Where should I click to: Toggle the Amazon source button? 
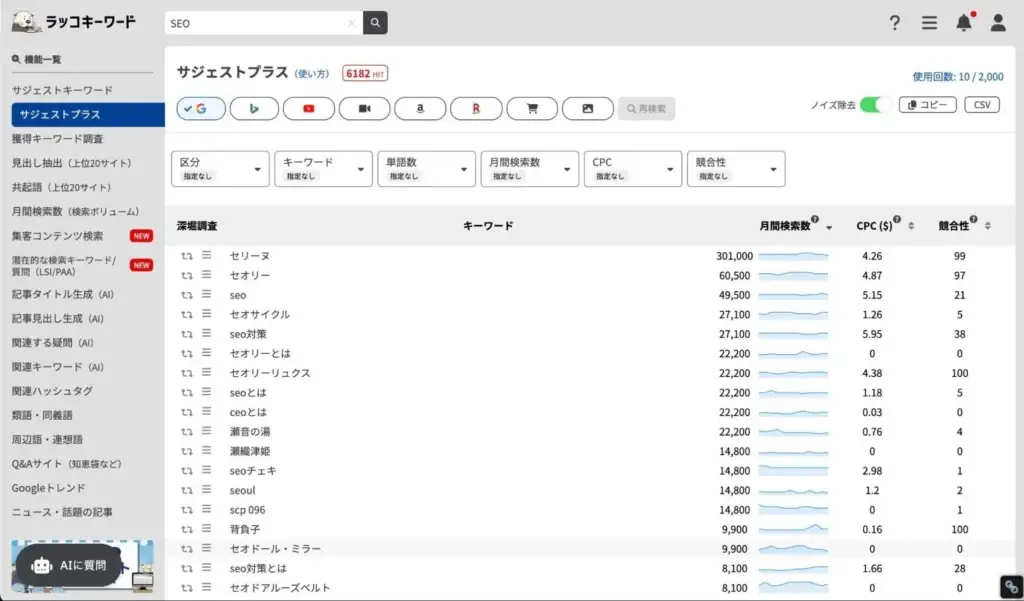point(420,108)
